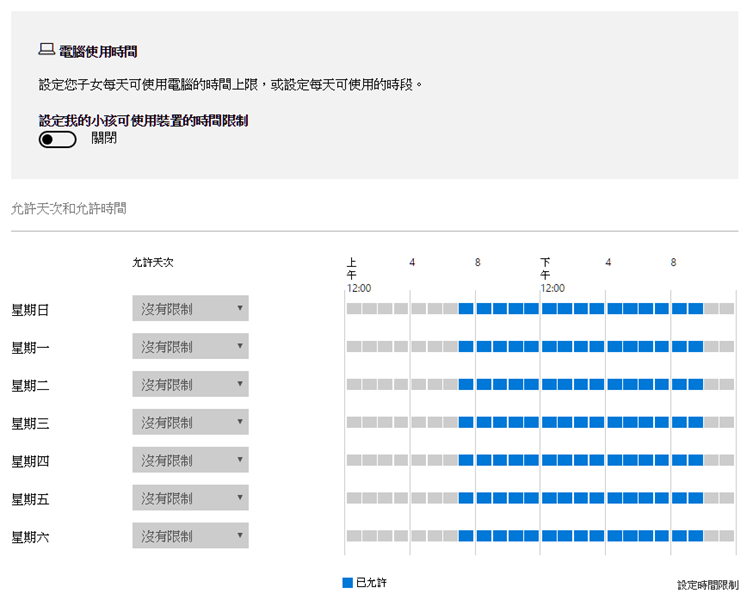This screenshot has width=753, height=600.
Task: Click 星期五 last blue allowed block
Action: pos(695,499)
